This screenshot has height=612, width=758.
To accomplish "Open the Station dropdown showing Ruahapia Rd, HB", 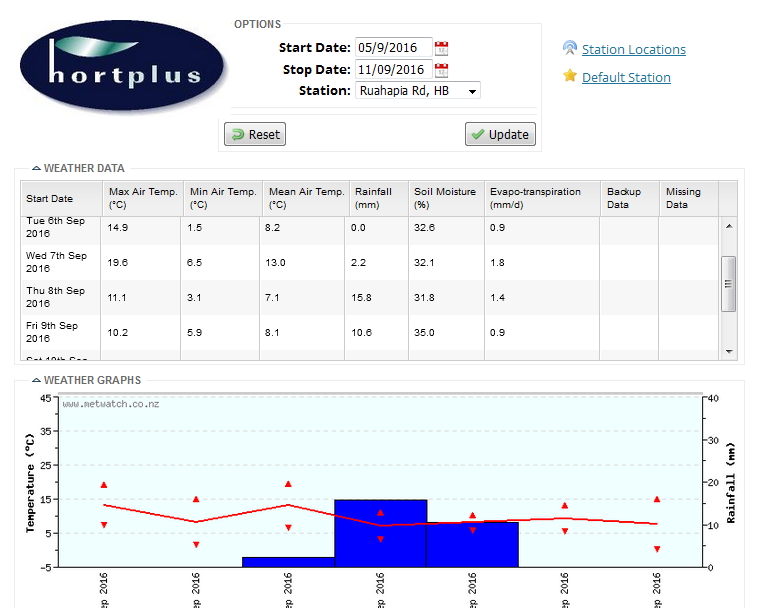I will [418, 90].
